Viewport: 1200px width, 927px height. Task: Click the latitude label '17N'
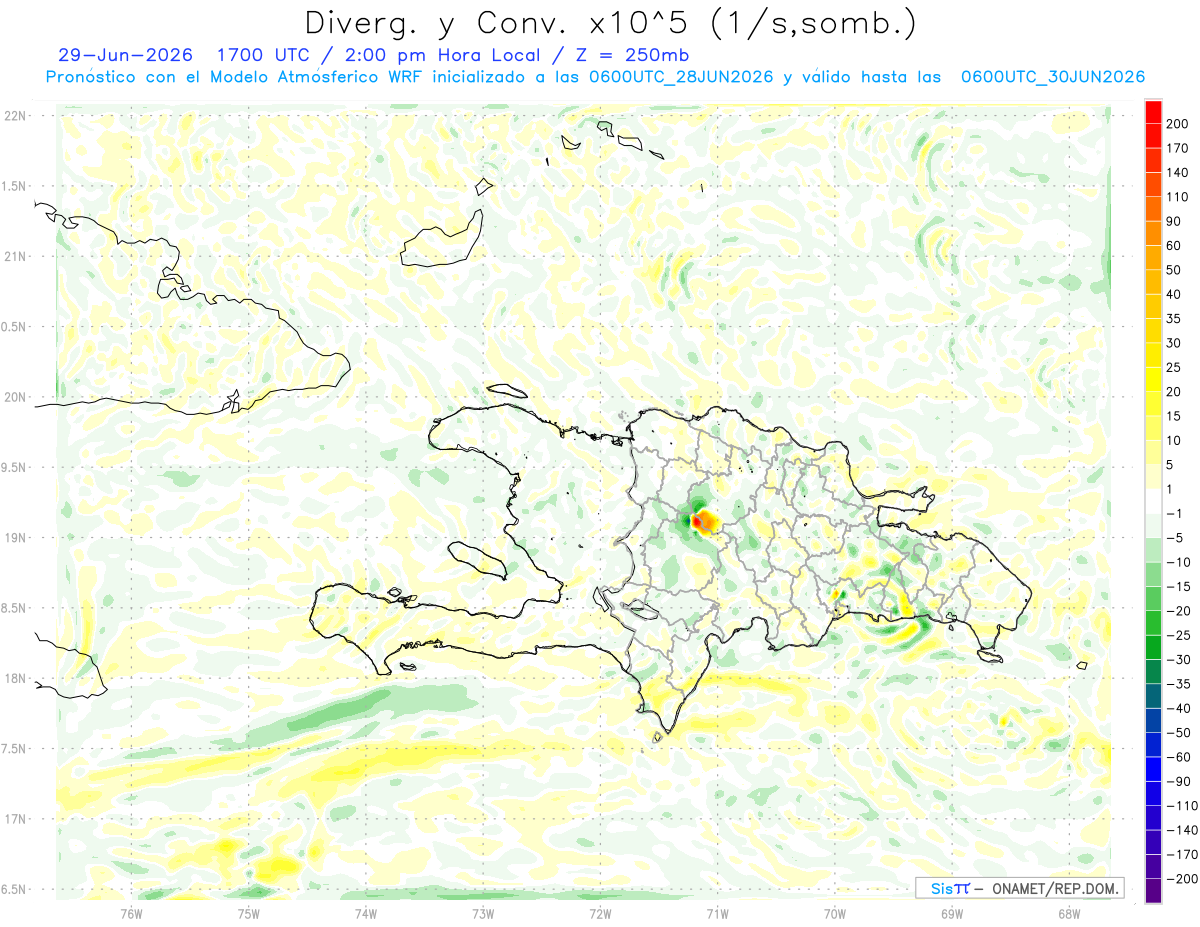(x=14, y=818)
